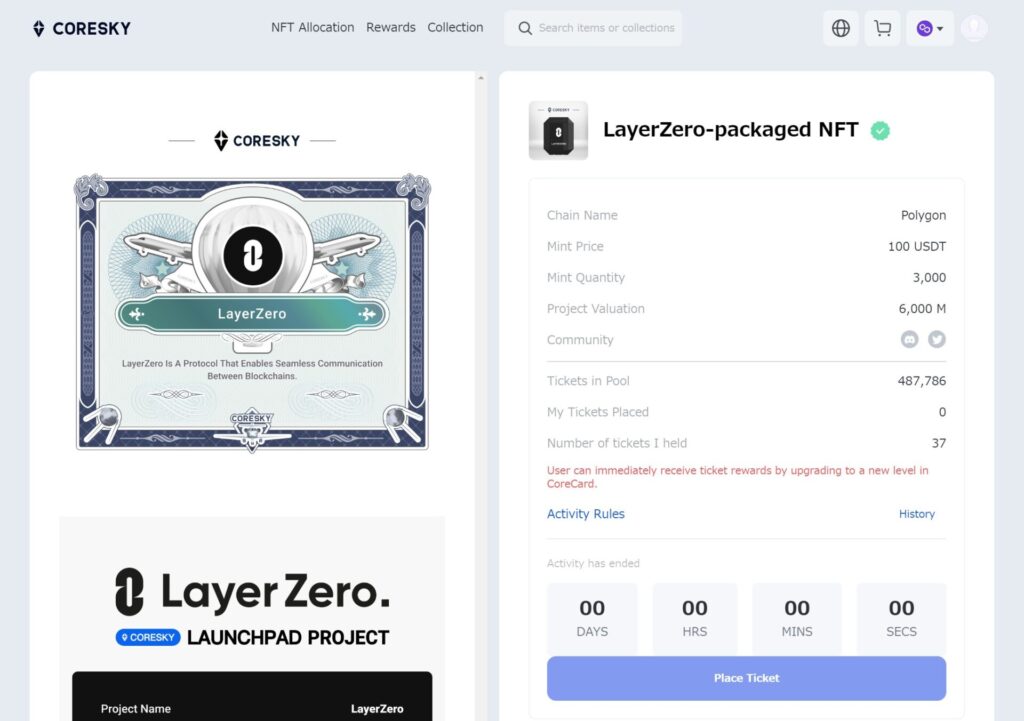Click the Tickets in Pool value 487,786

[x=921, y=381]
